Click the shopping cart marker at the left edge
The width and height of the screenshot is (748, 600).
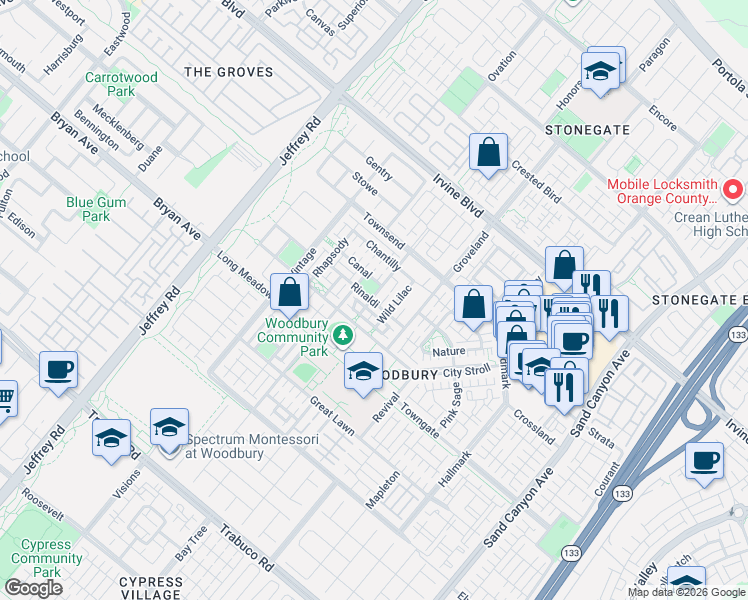(5, 401)
